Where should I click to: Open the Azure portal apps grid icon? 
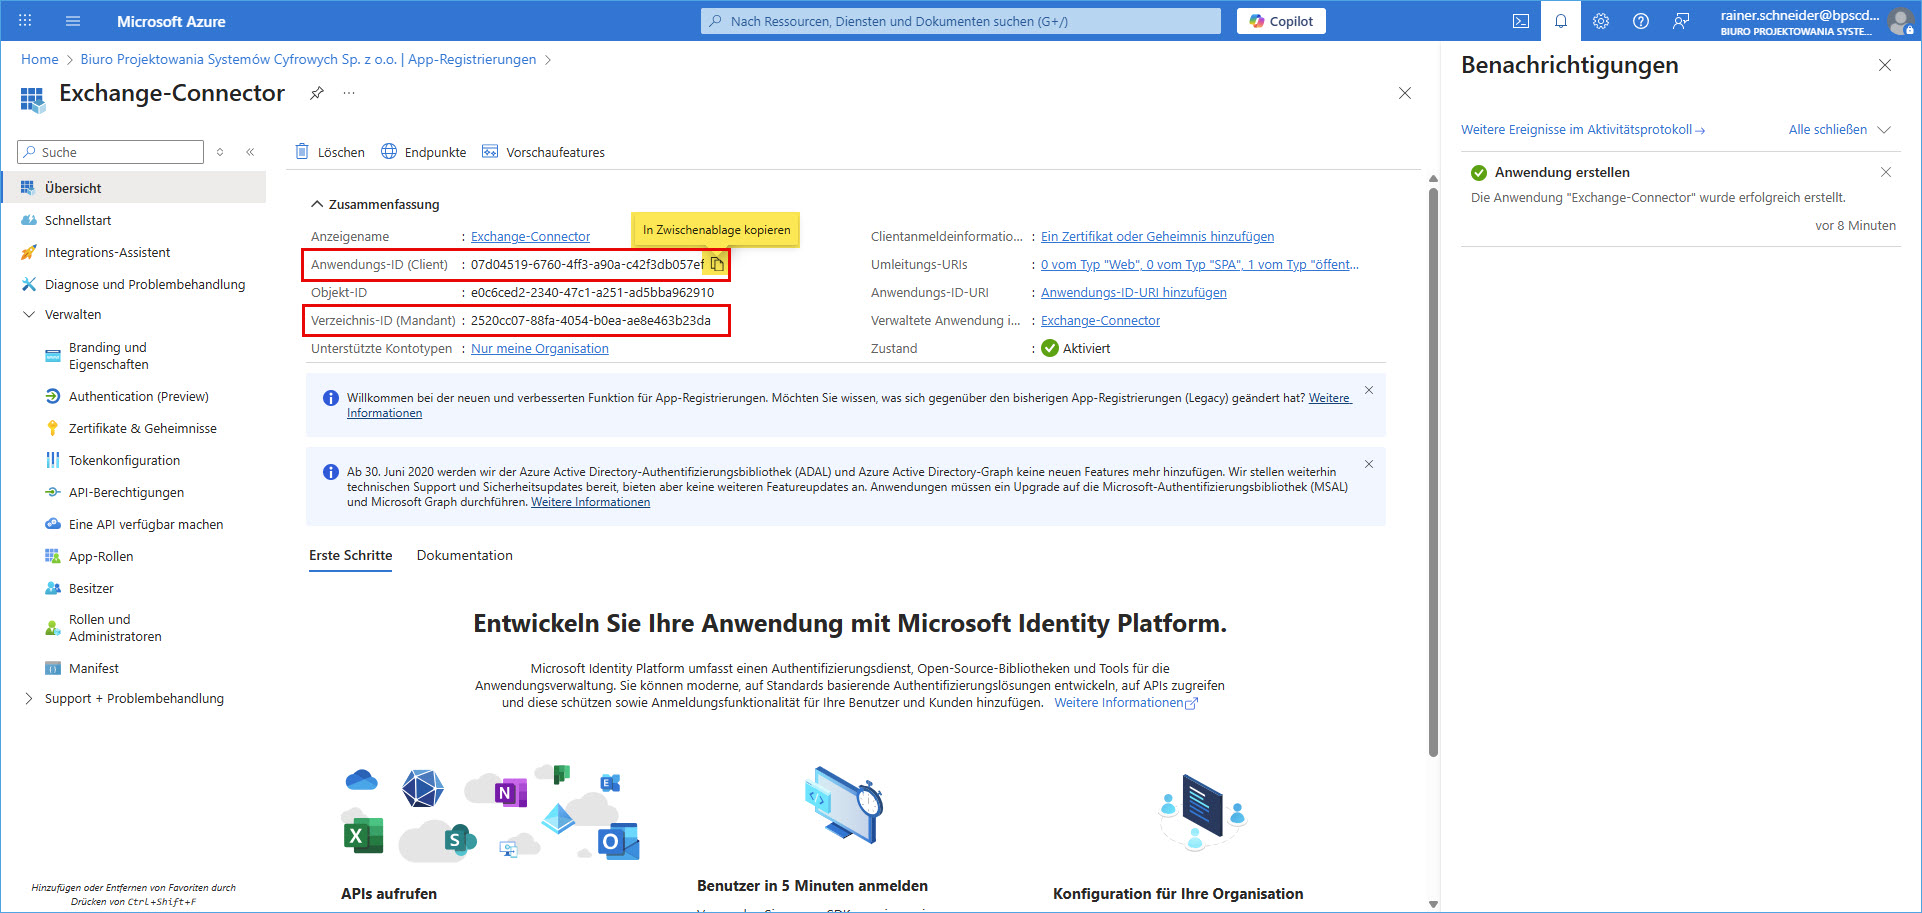pyautogui.click(x=25, y=21)
